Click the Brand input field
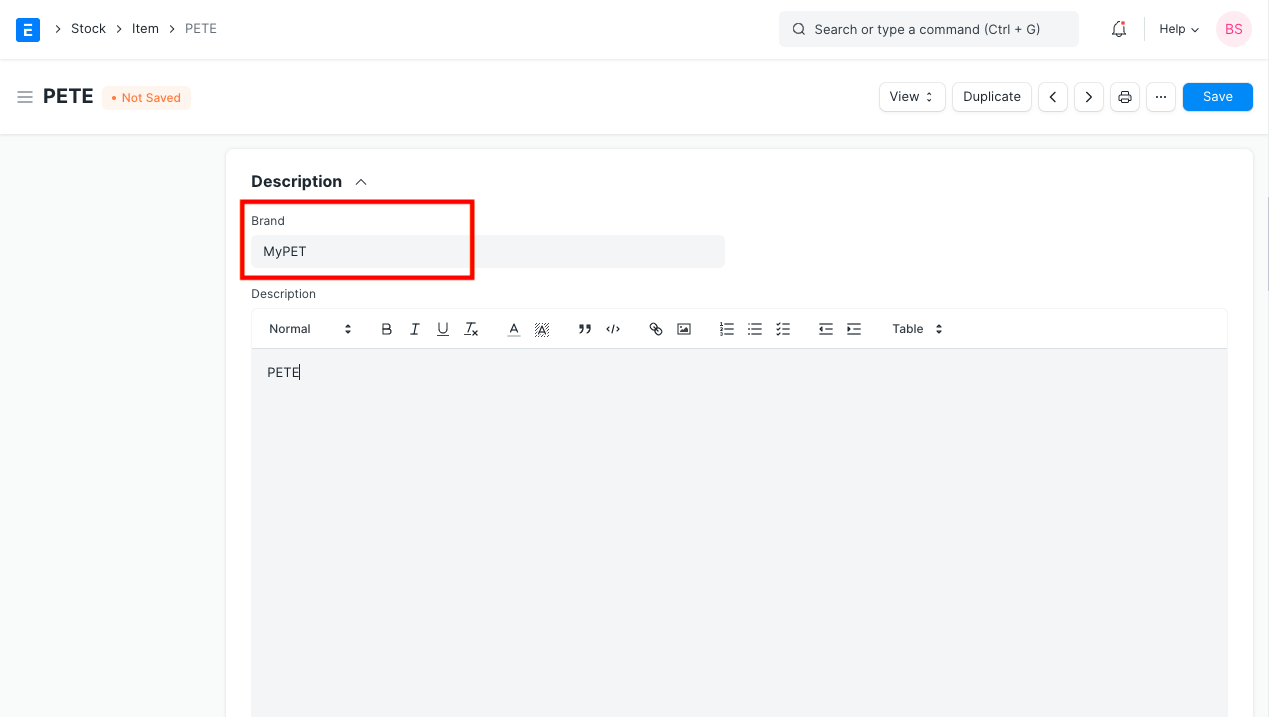1269x717 pixels. pos(487,252)
